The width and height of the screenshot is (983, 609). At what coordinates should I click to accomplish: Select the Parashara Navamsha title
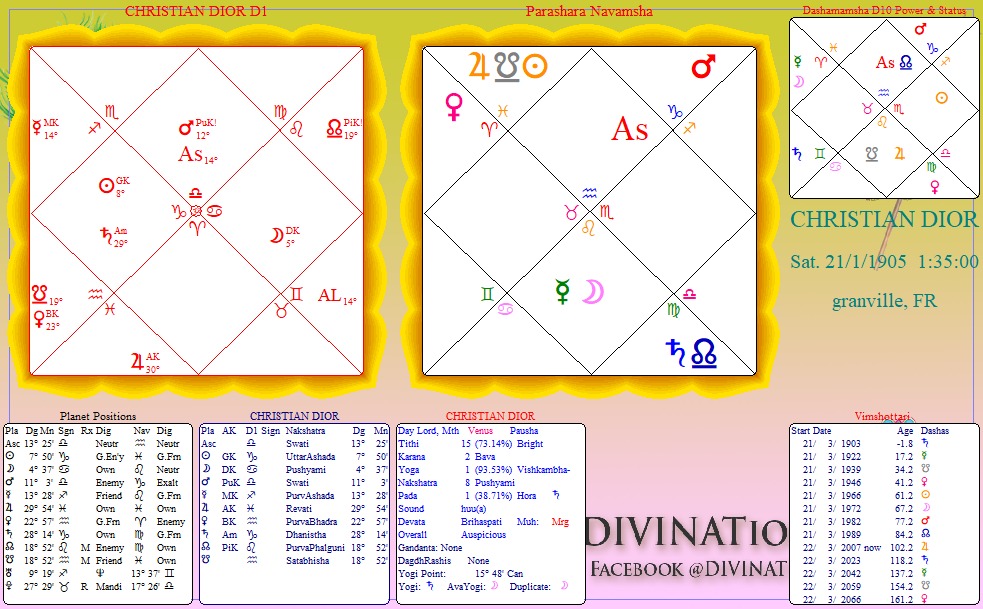pyautogui.click(x=589, y=11)
